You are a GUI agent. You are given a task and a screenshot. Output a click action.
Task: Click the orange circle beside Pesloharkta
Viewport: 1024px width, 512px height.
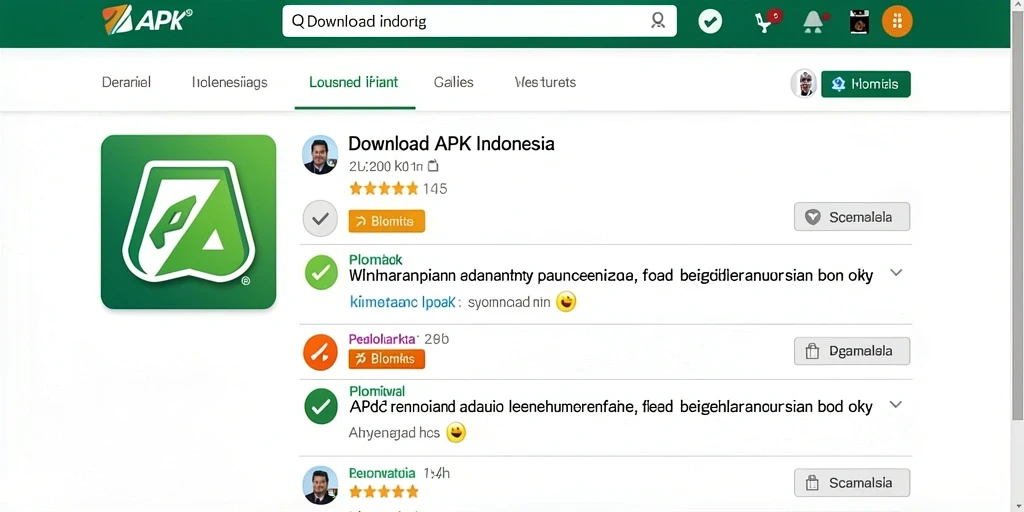pyautogui.click(x=320, y=352)
